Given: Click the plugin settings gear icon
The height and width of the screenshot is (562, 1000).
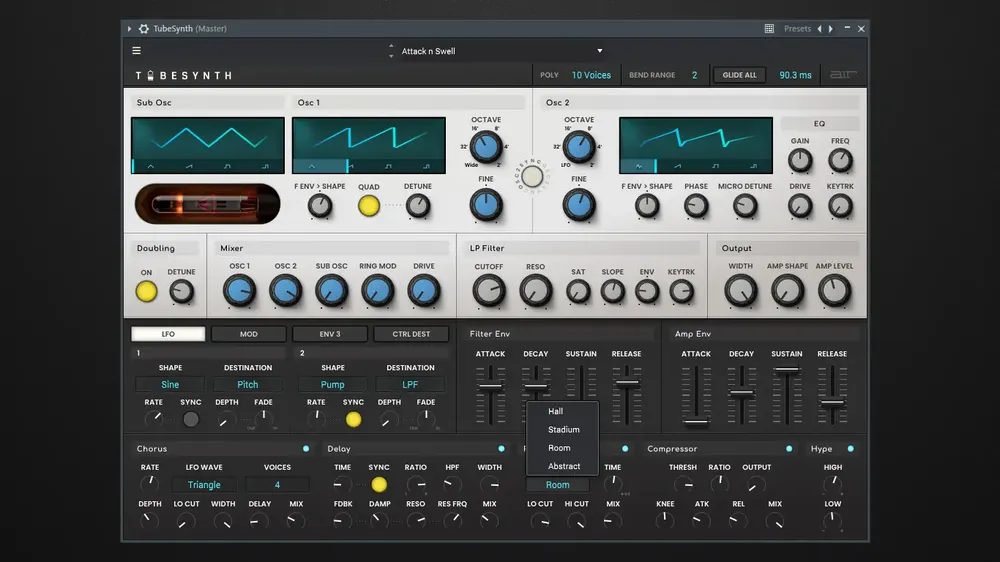Looking at the screenshot, I should (x=144, y=29).
